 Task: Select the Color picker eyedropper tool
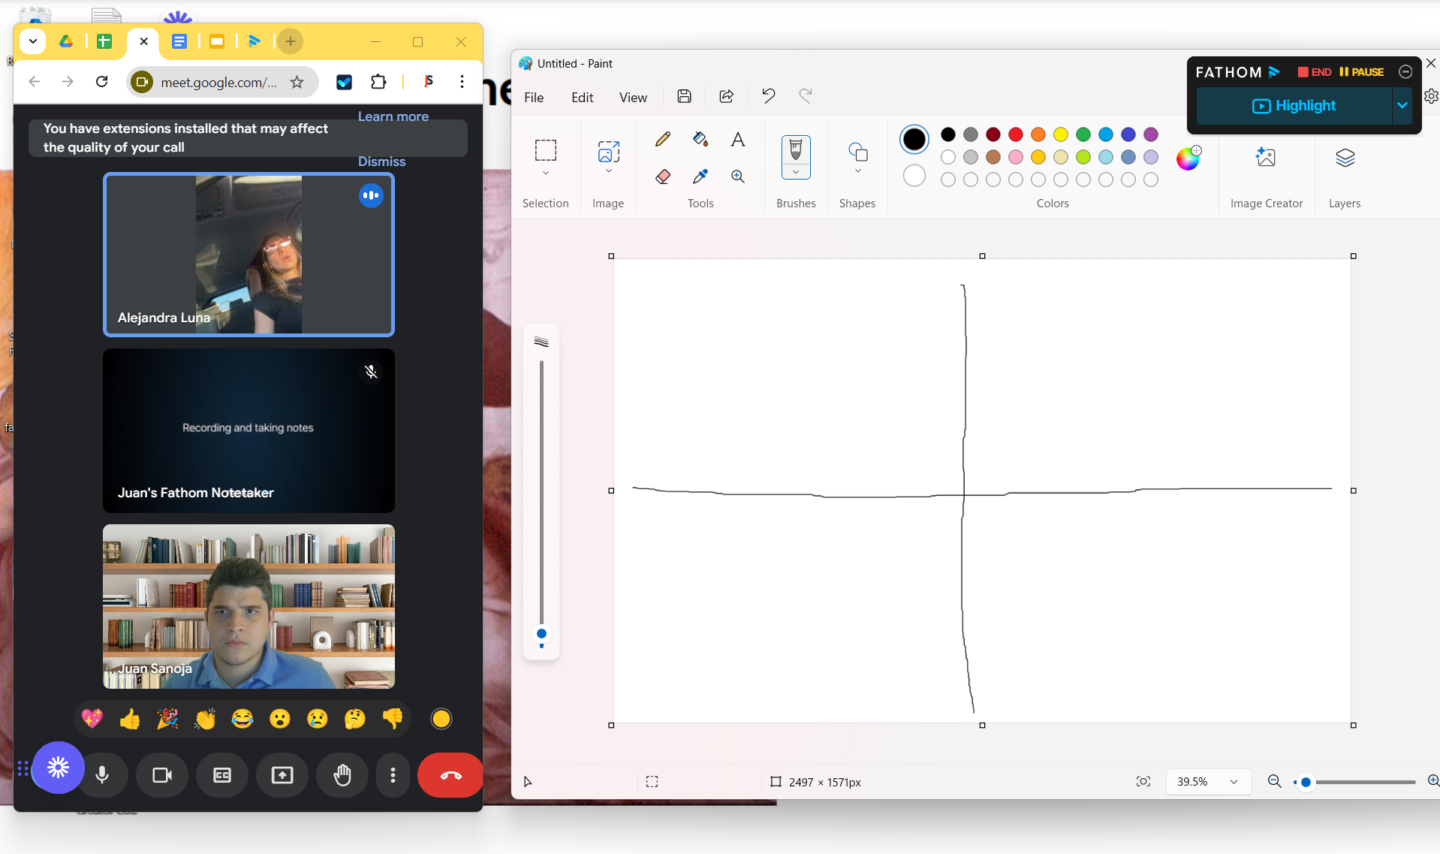pyautogui.click(x=700, y=177)
